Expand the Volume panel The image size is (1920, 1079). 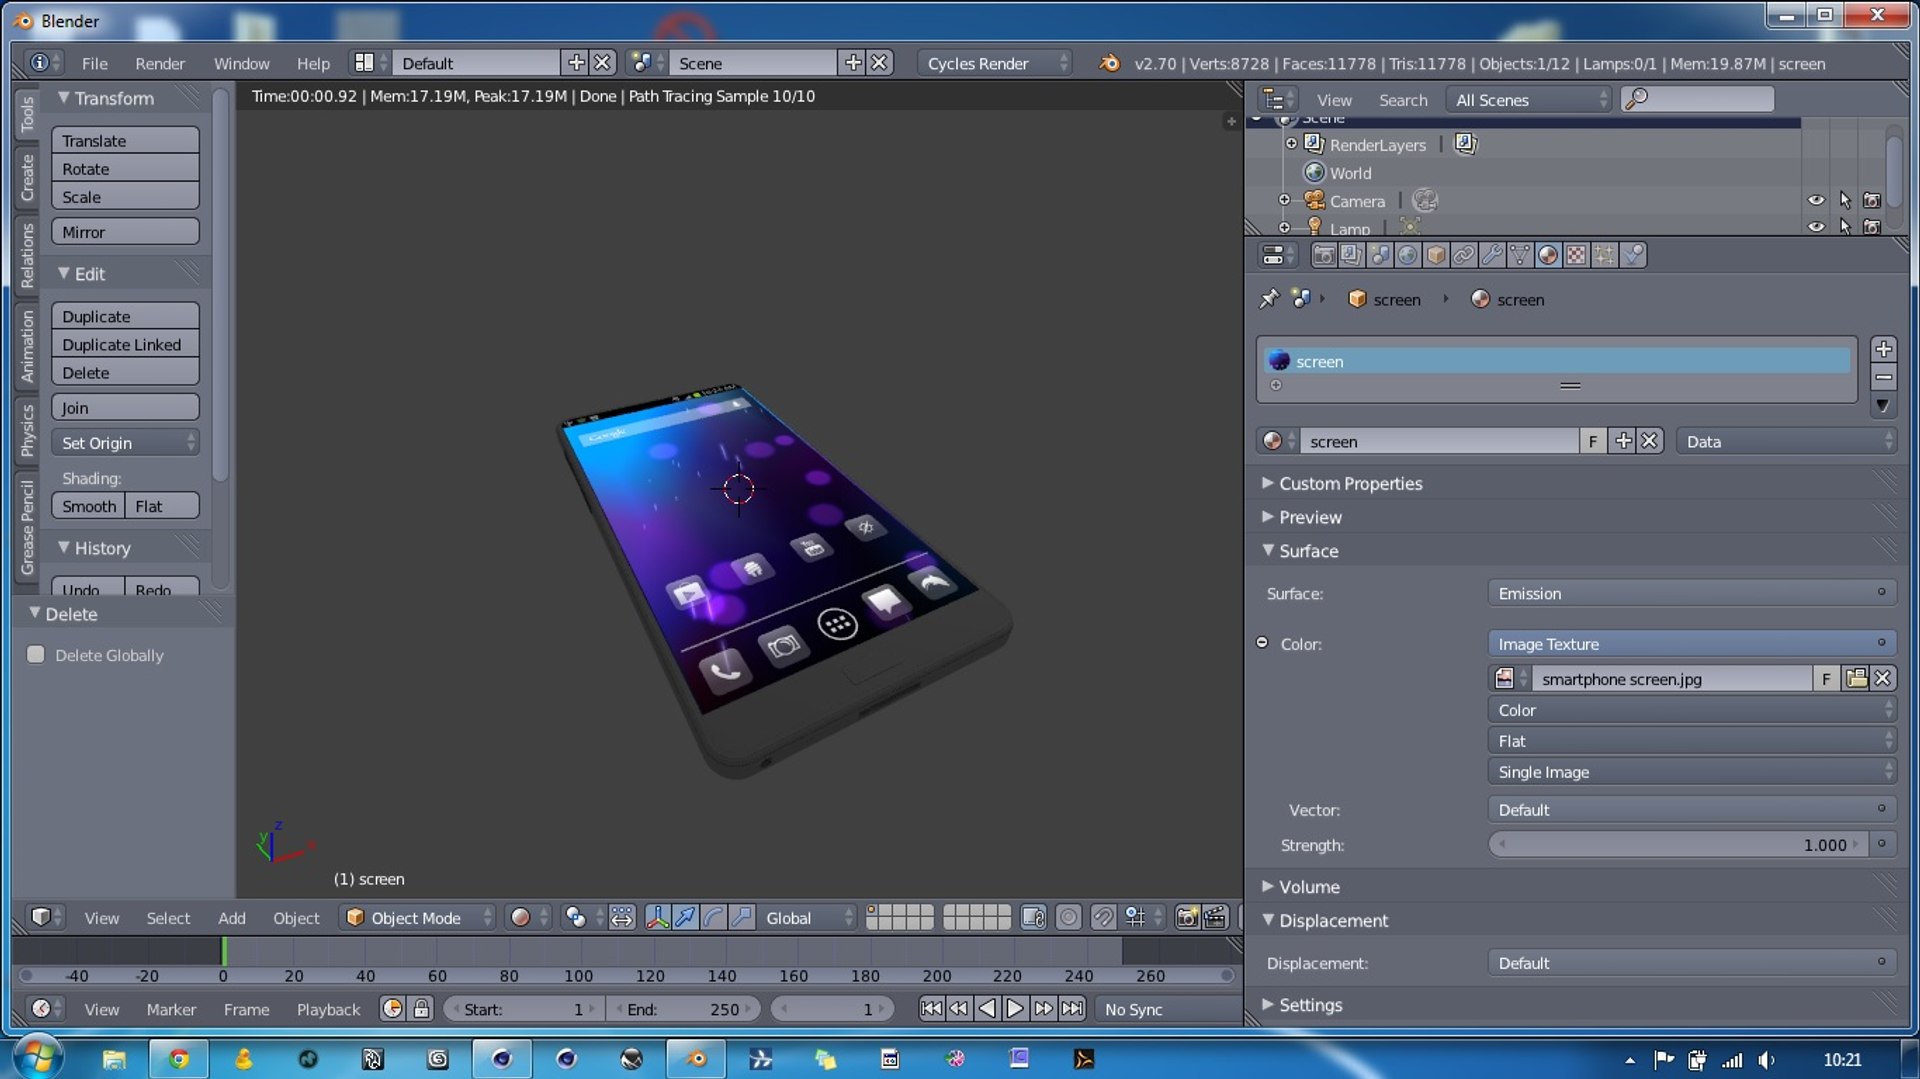click(1308, 887)
